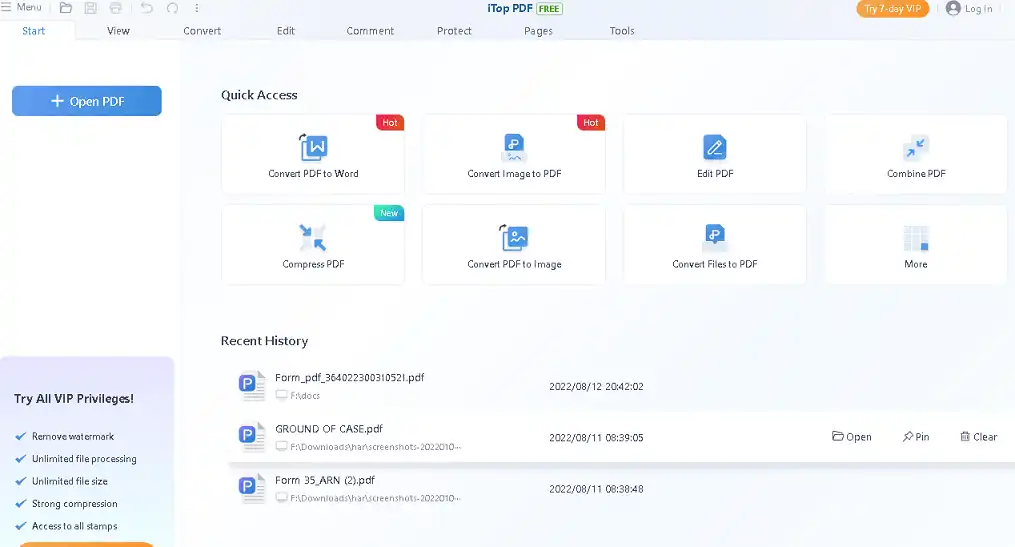Pin the GROUND OF CASE.pdf entry
This screenshot has height=547, width=1015.
tap(915, 437)
